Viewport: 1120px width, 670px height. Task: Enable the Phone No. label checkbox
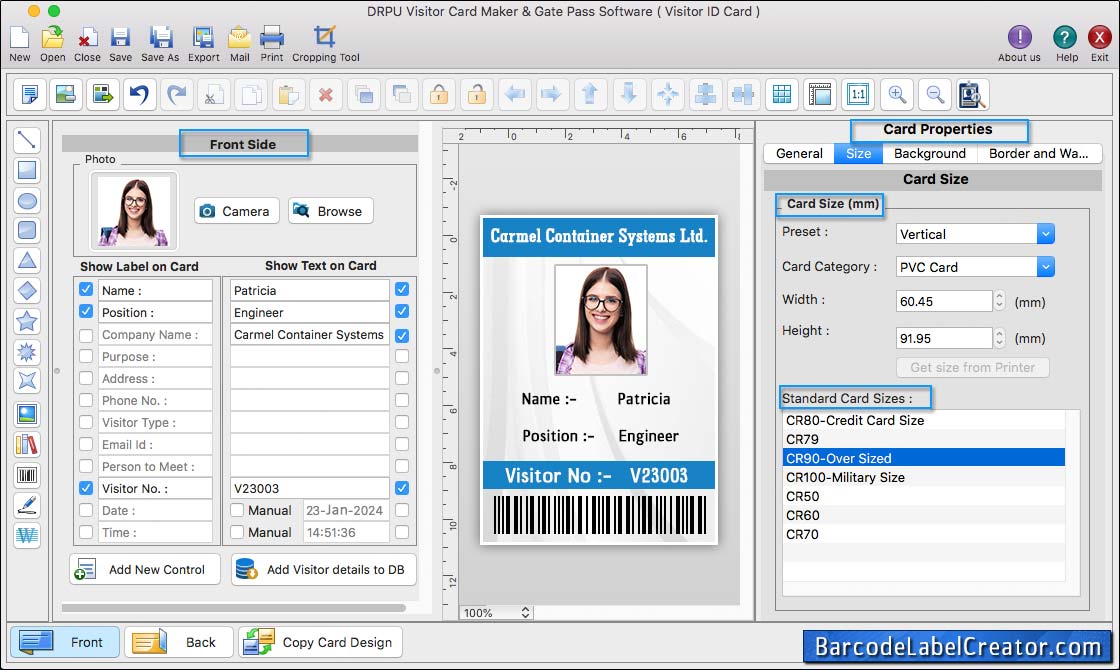[x=86, y=400]
